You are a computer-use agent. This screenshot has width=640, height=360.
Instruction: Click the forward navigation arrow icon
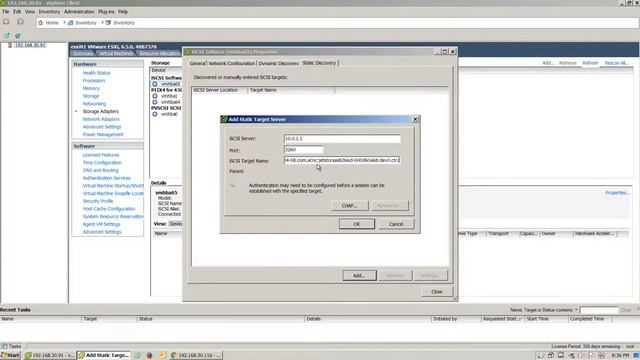(20, 22)
